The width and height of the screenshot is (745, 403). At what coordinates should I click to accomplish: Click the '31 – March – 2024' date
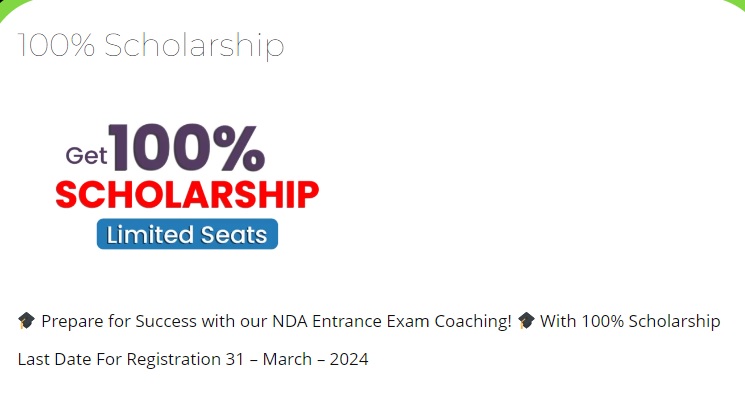(297, 359)
